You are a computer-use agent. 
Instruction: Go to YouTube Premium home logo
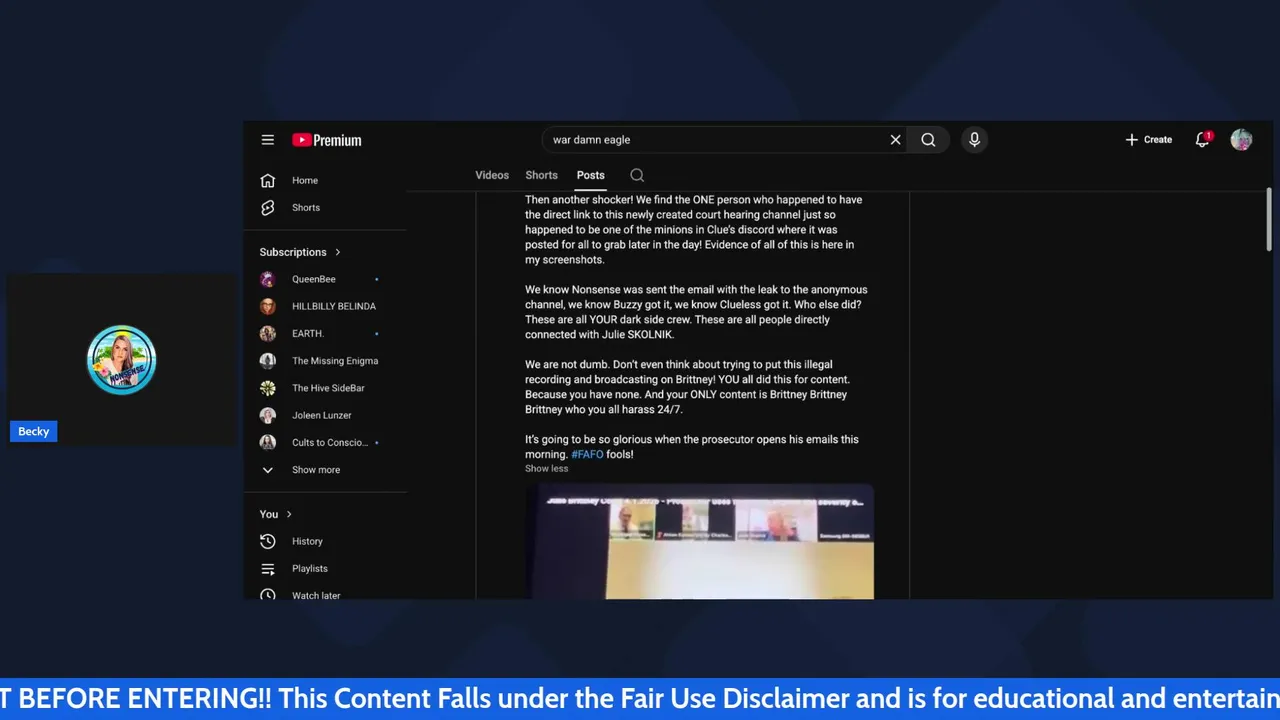(327, 140)
